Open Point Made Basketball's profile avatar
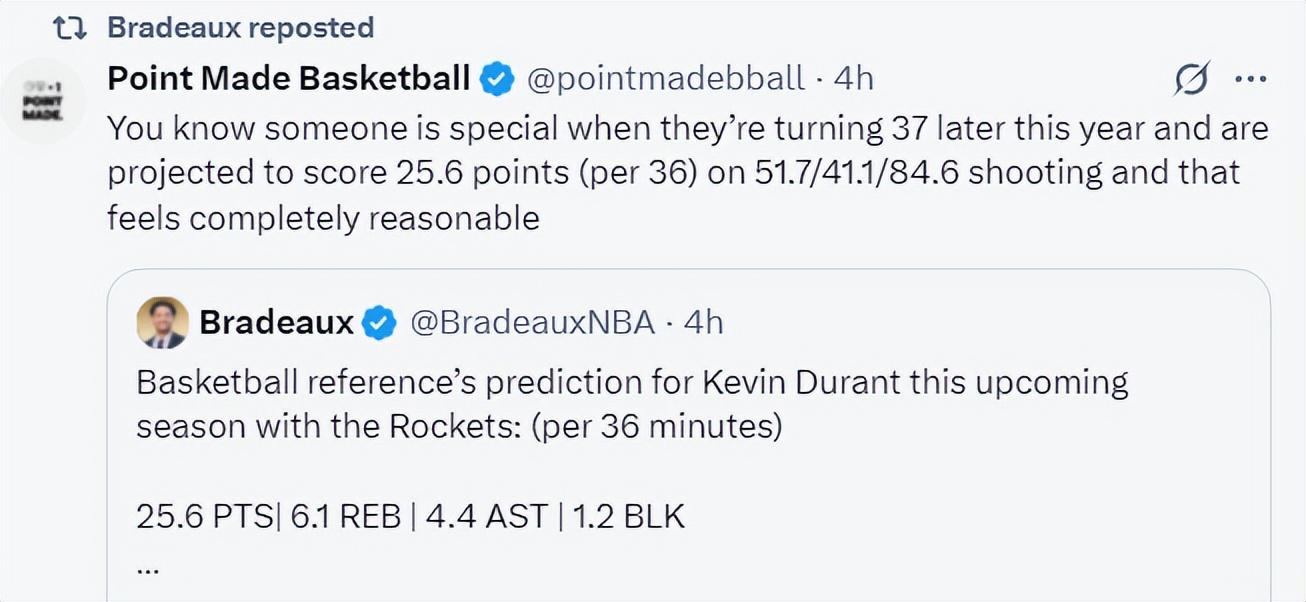 (x=42, y=102)
